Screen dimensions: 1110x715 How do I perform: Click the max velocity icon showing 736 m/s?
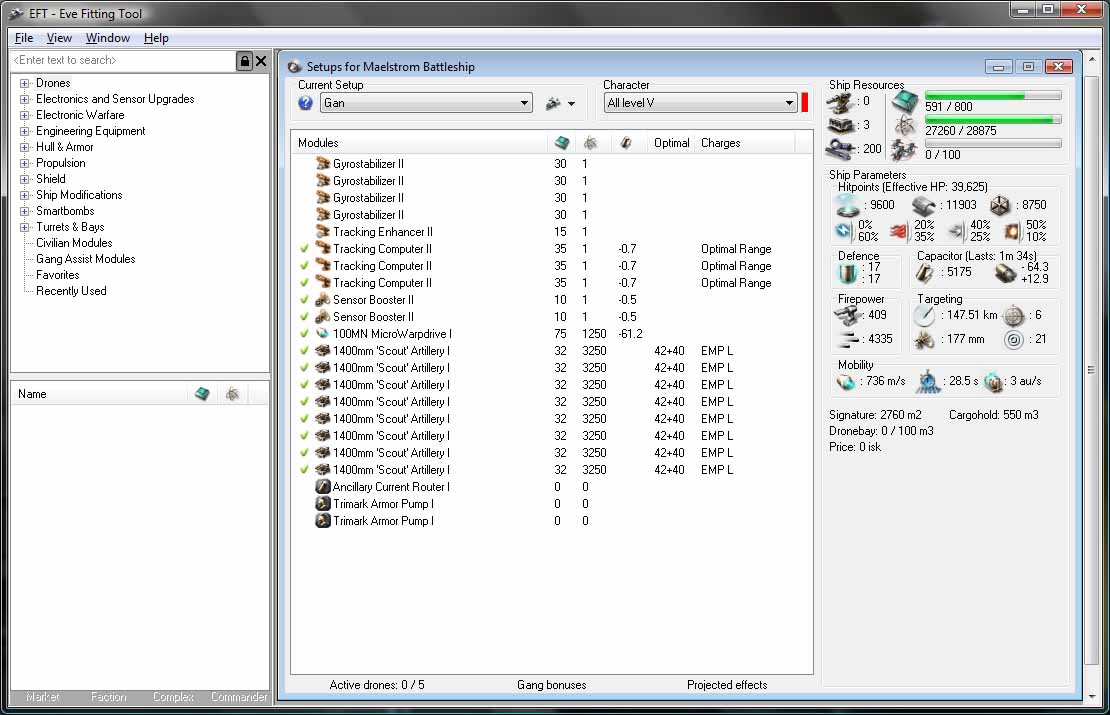point(846,382)
